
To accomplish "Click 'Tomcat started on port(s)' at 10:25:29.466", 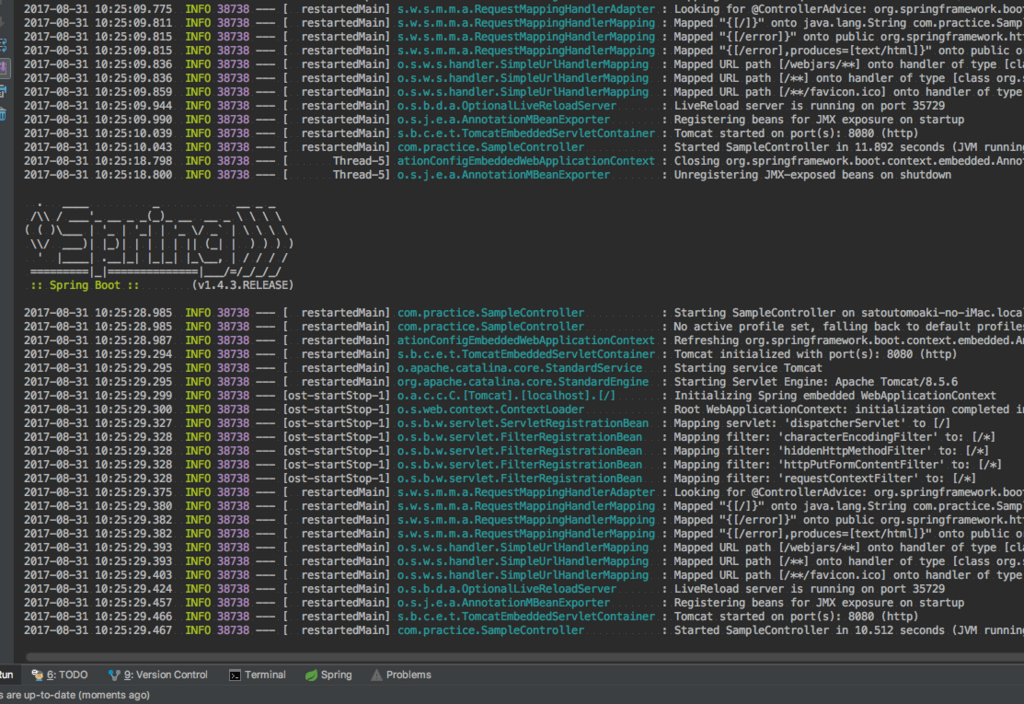I will click(x=796, y=616).
